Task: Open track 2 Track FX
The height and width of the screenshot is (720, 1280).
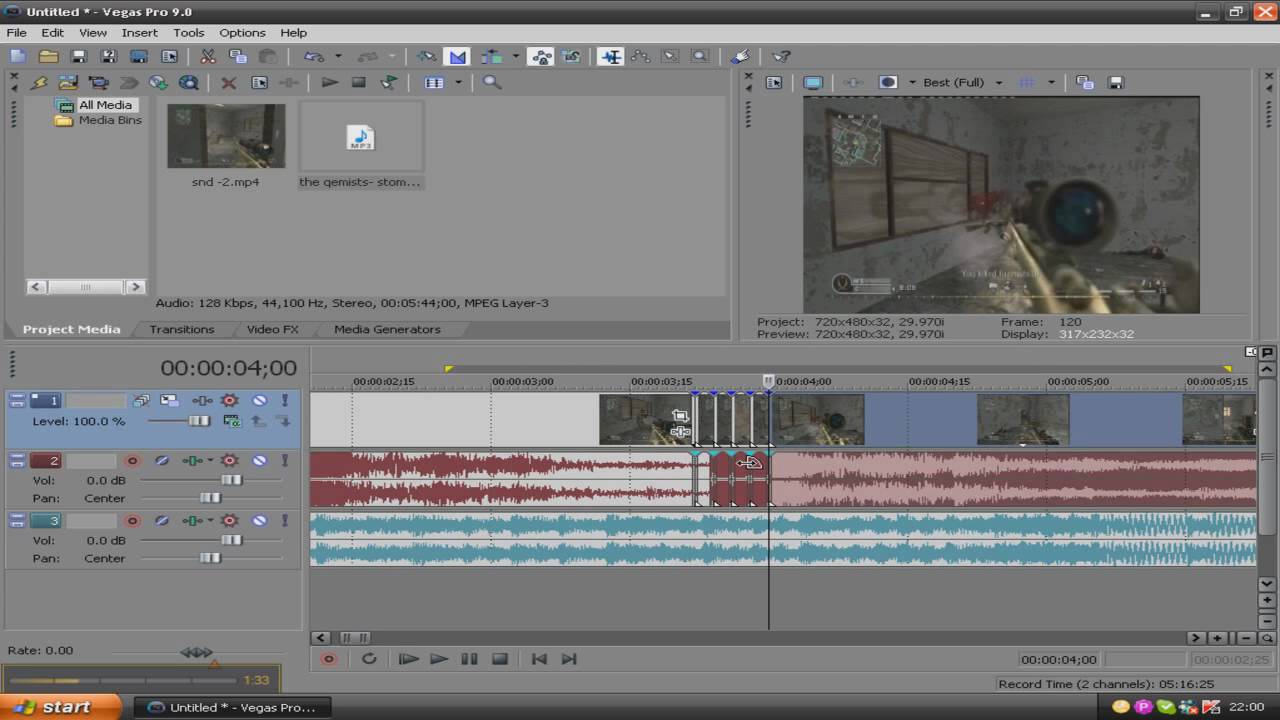Action: click(193, 461)
